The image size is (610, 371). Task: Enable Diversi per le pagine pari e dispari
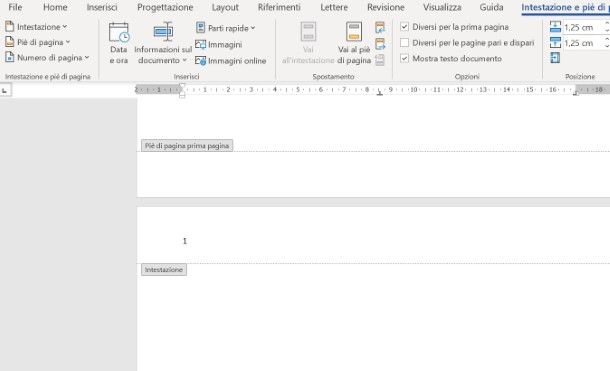(405, 43)
